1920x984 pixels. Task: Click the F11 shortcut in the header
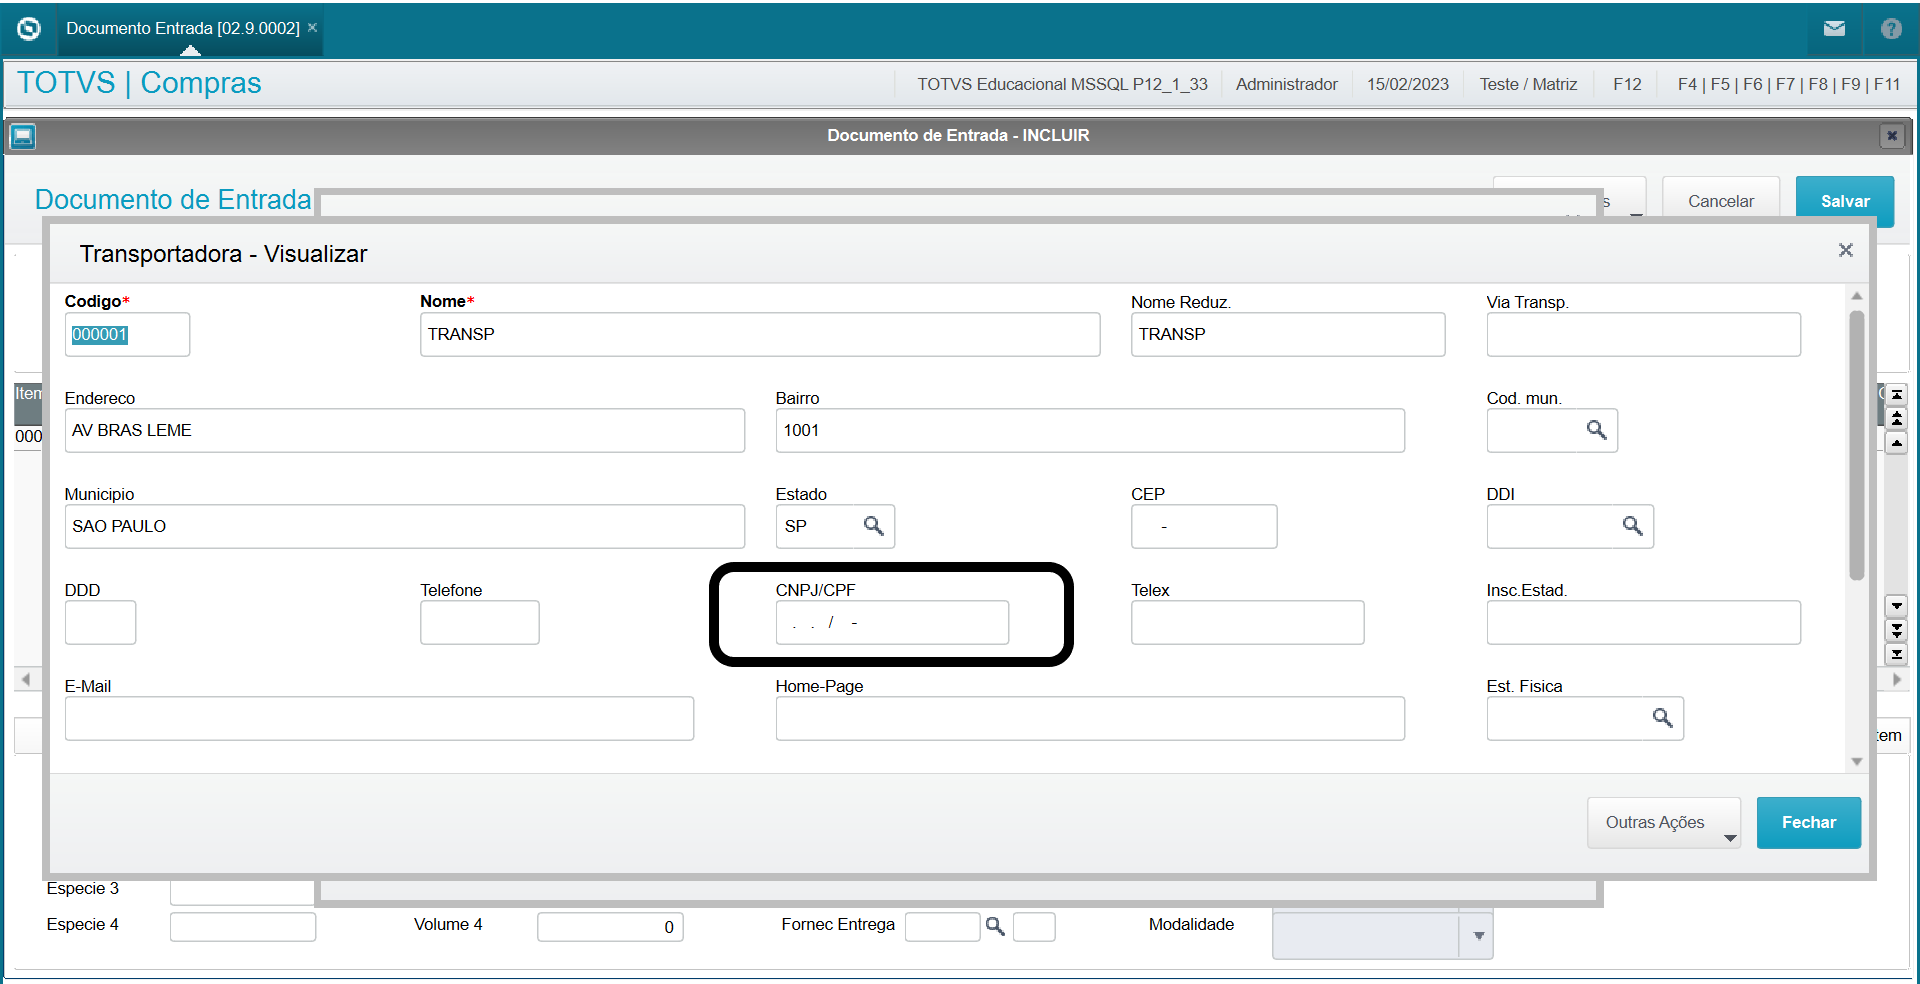(x=1887, y=84)
